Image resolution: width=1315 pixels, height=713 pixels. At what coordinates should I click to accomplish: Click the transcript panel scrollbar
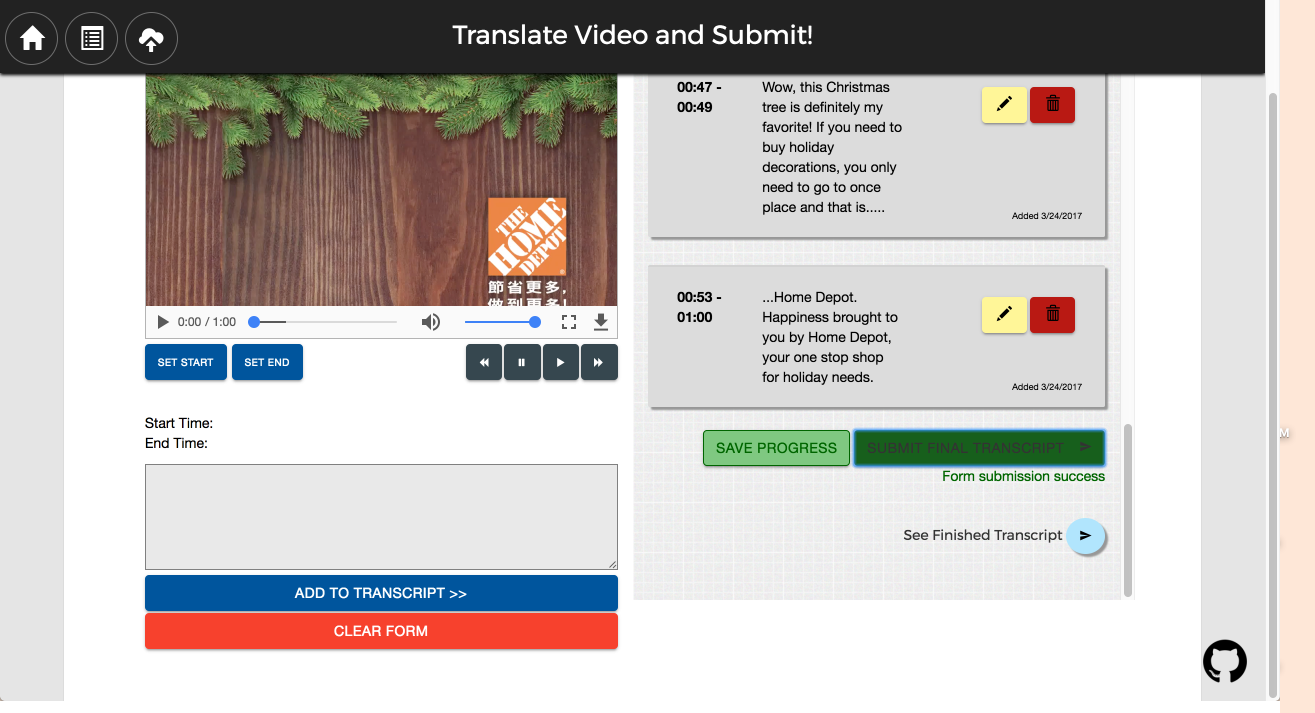(1128, 510)
